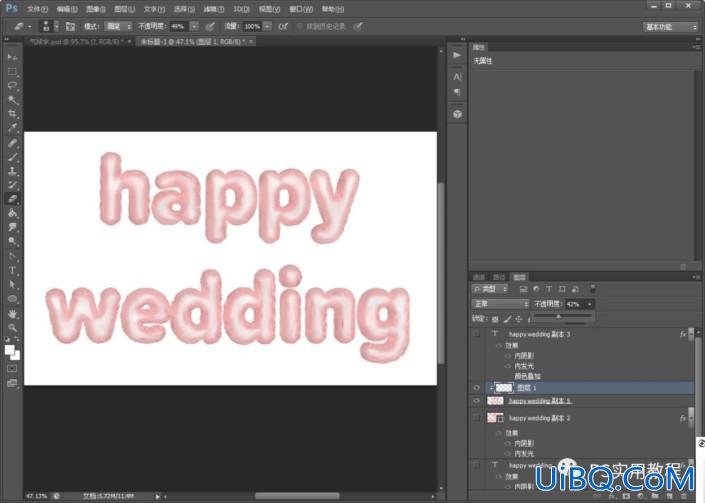Toggle 内阴影 effect eye under 副本 3
705x503 pixels.
(x=508, y=356)
